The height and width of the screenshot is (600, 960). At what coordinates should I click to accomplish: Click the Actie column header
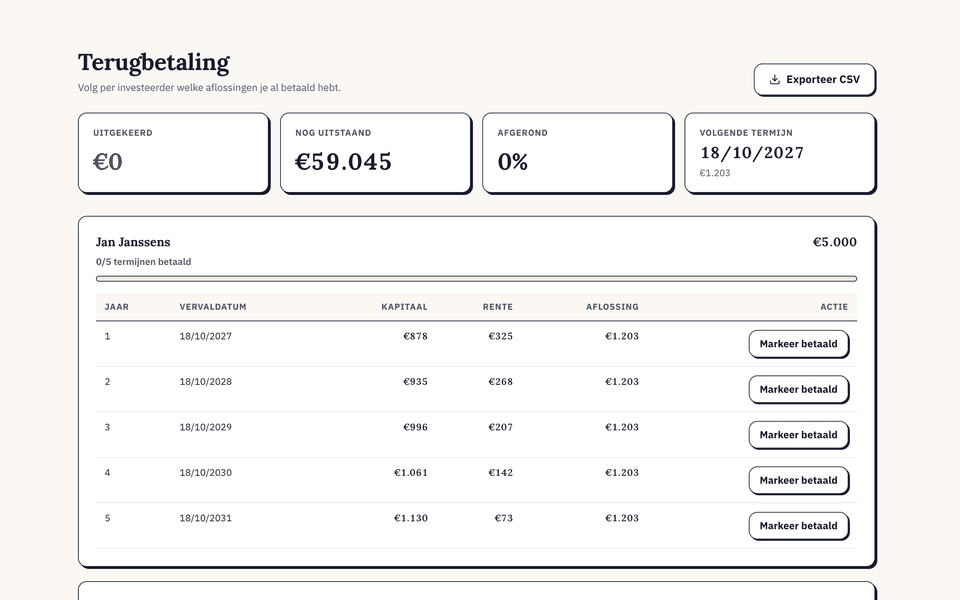pyautogui.click(x=834, y=307)
